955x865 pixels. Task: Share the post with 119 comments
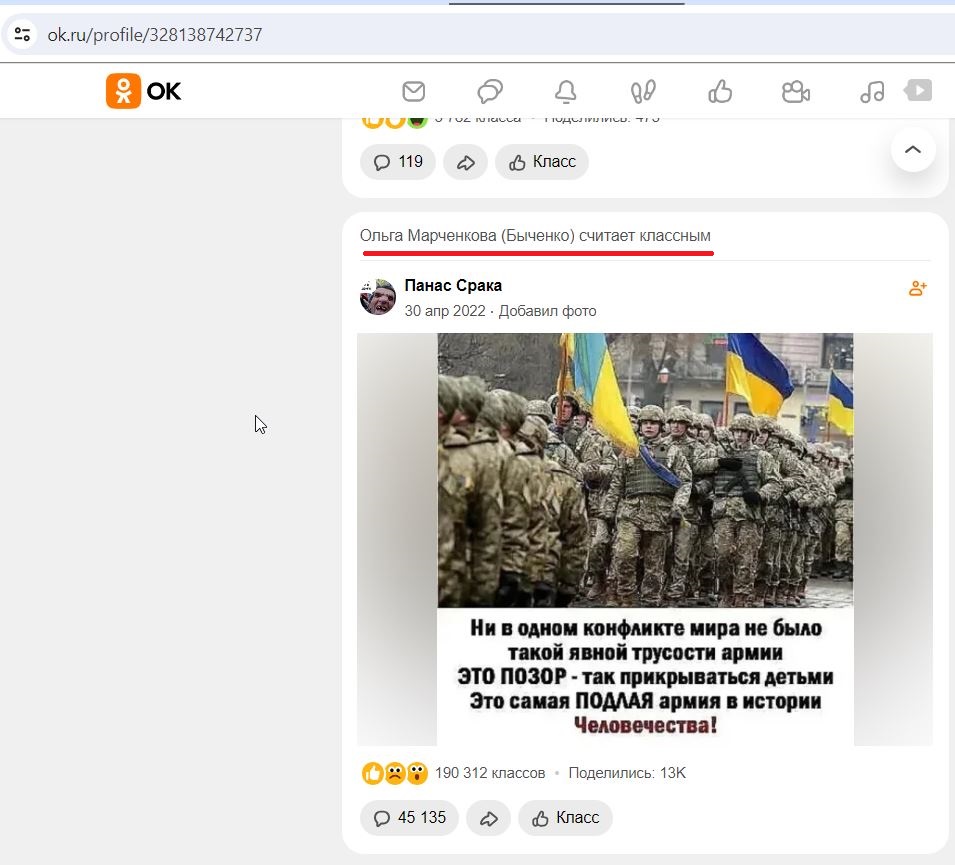(x=465, y=162)
